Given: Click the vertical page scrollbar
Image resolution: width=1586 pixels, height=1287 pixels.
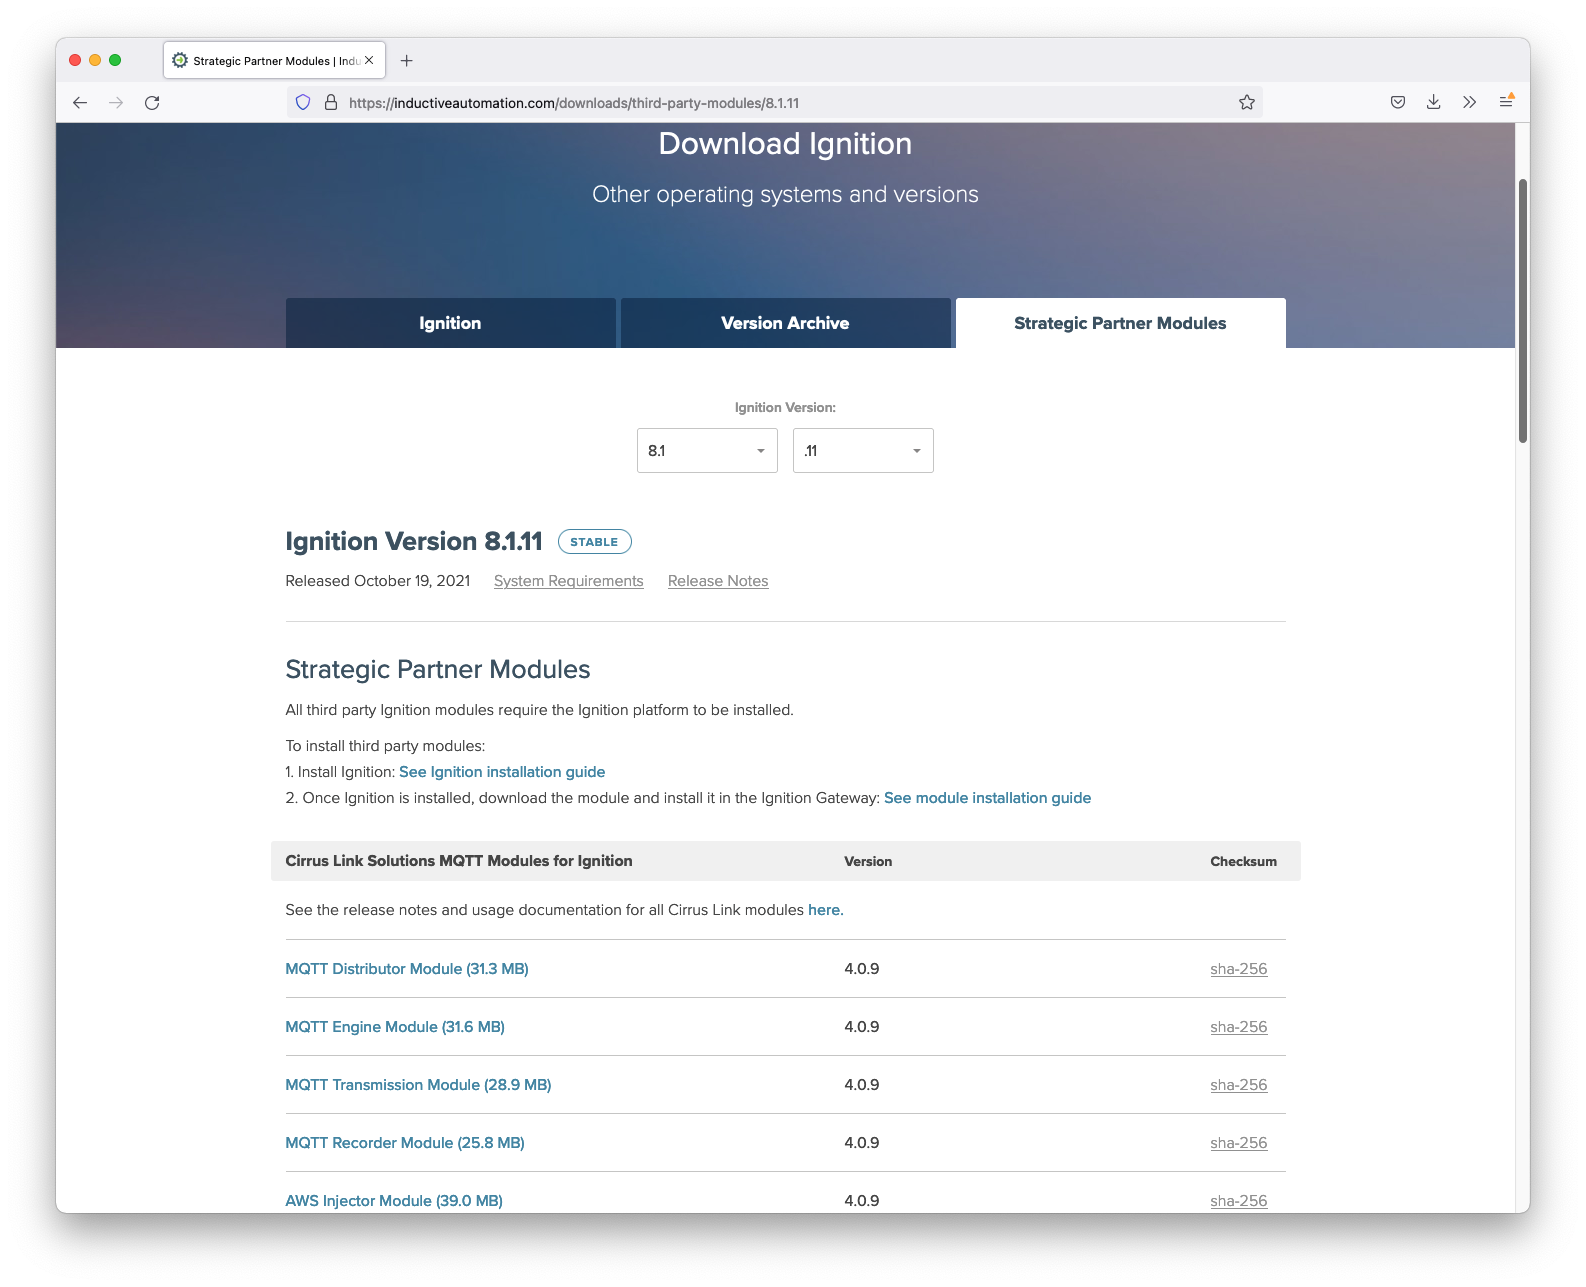Looking at the screenshot, I should point(1522,310).
